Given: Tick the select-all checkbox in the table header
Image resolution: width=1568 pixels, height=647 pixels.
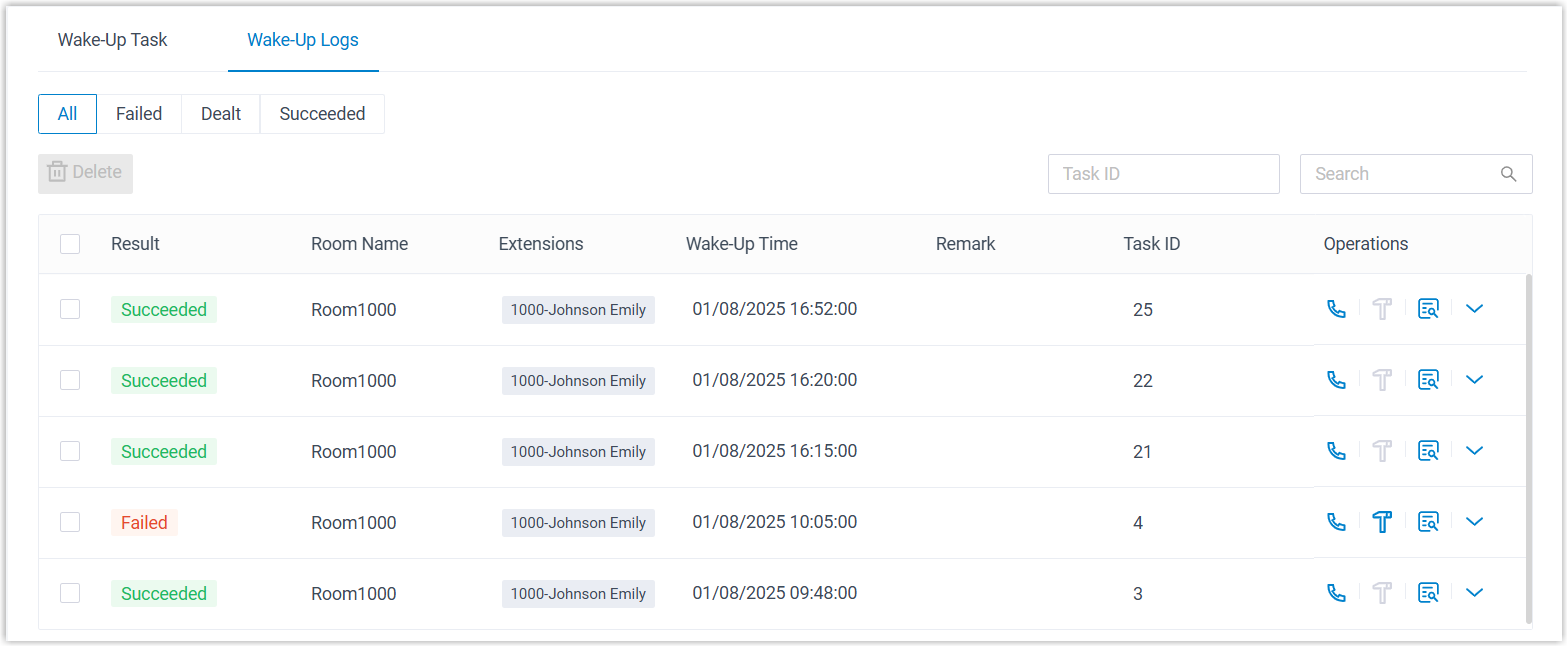Looking at the screenshot, I should click(70, 244).
